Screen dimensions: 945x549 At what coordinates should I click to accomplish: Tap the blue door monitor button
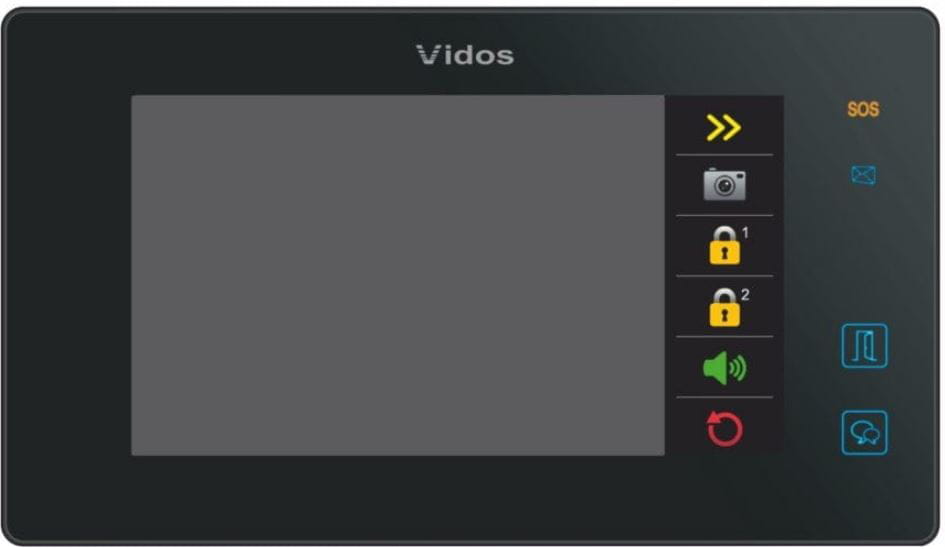pyautogui.click(x=864, y=346)
